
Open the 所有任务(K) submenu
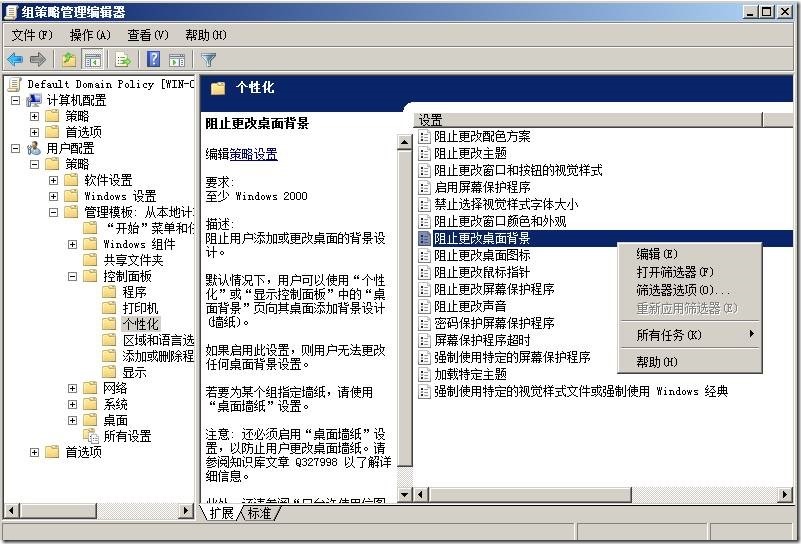[x=690, y=335]
